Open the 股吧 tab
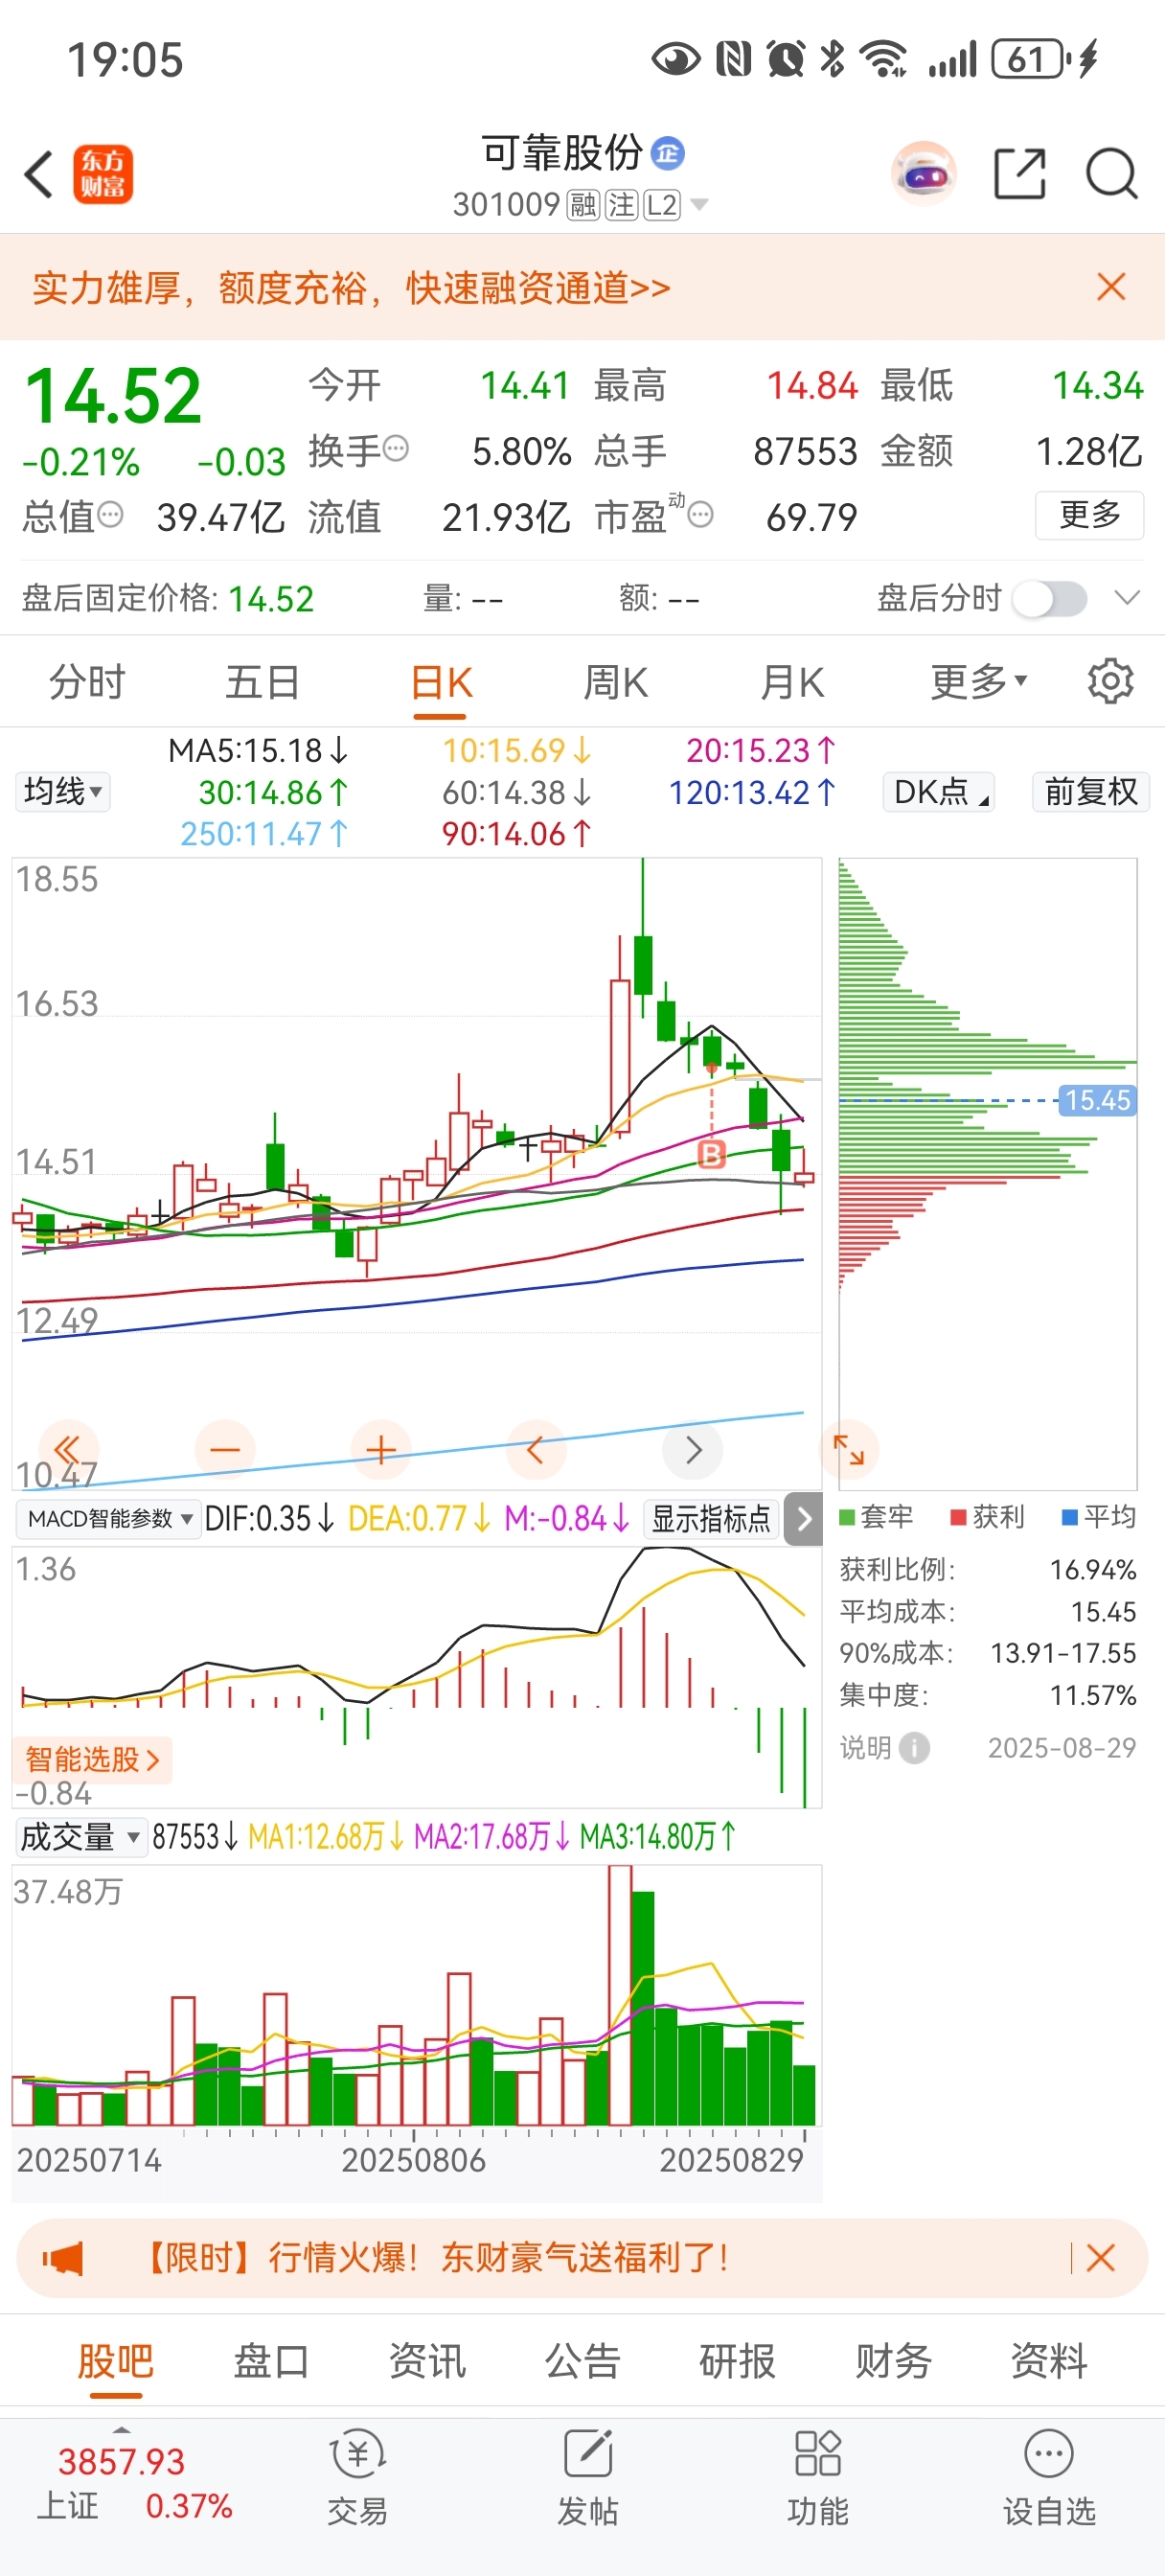This screenshot has width=1165, height=2576. [x=116, y=2361]
